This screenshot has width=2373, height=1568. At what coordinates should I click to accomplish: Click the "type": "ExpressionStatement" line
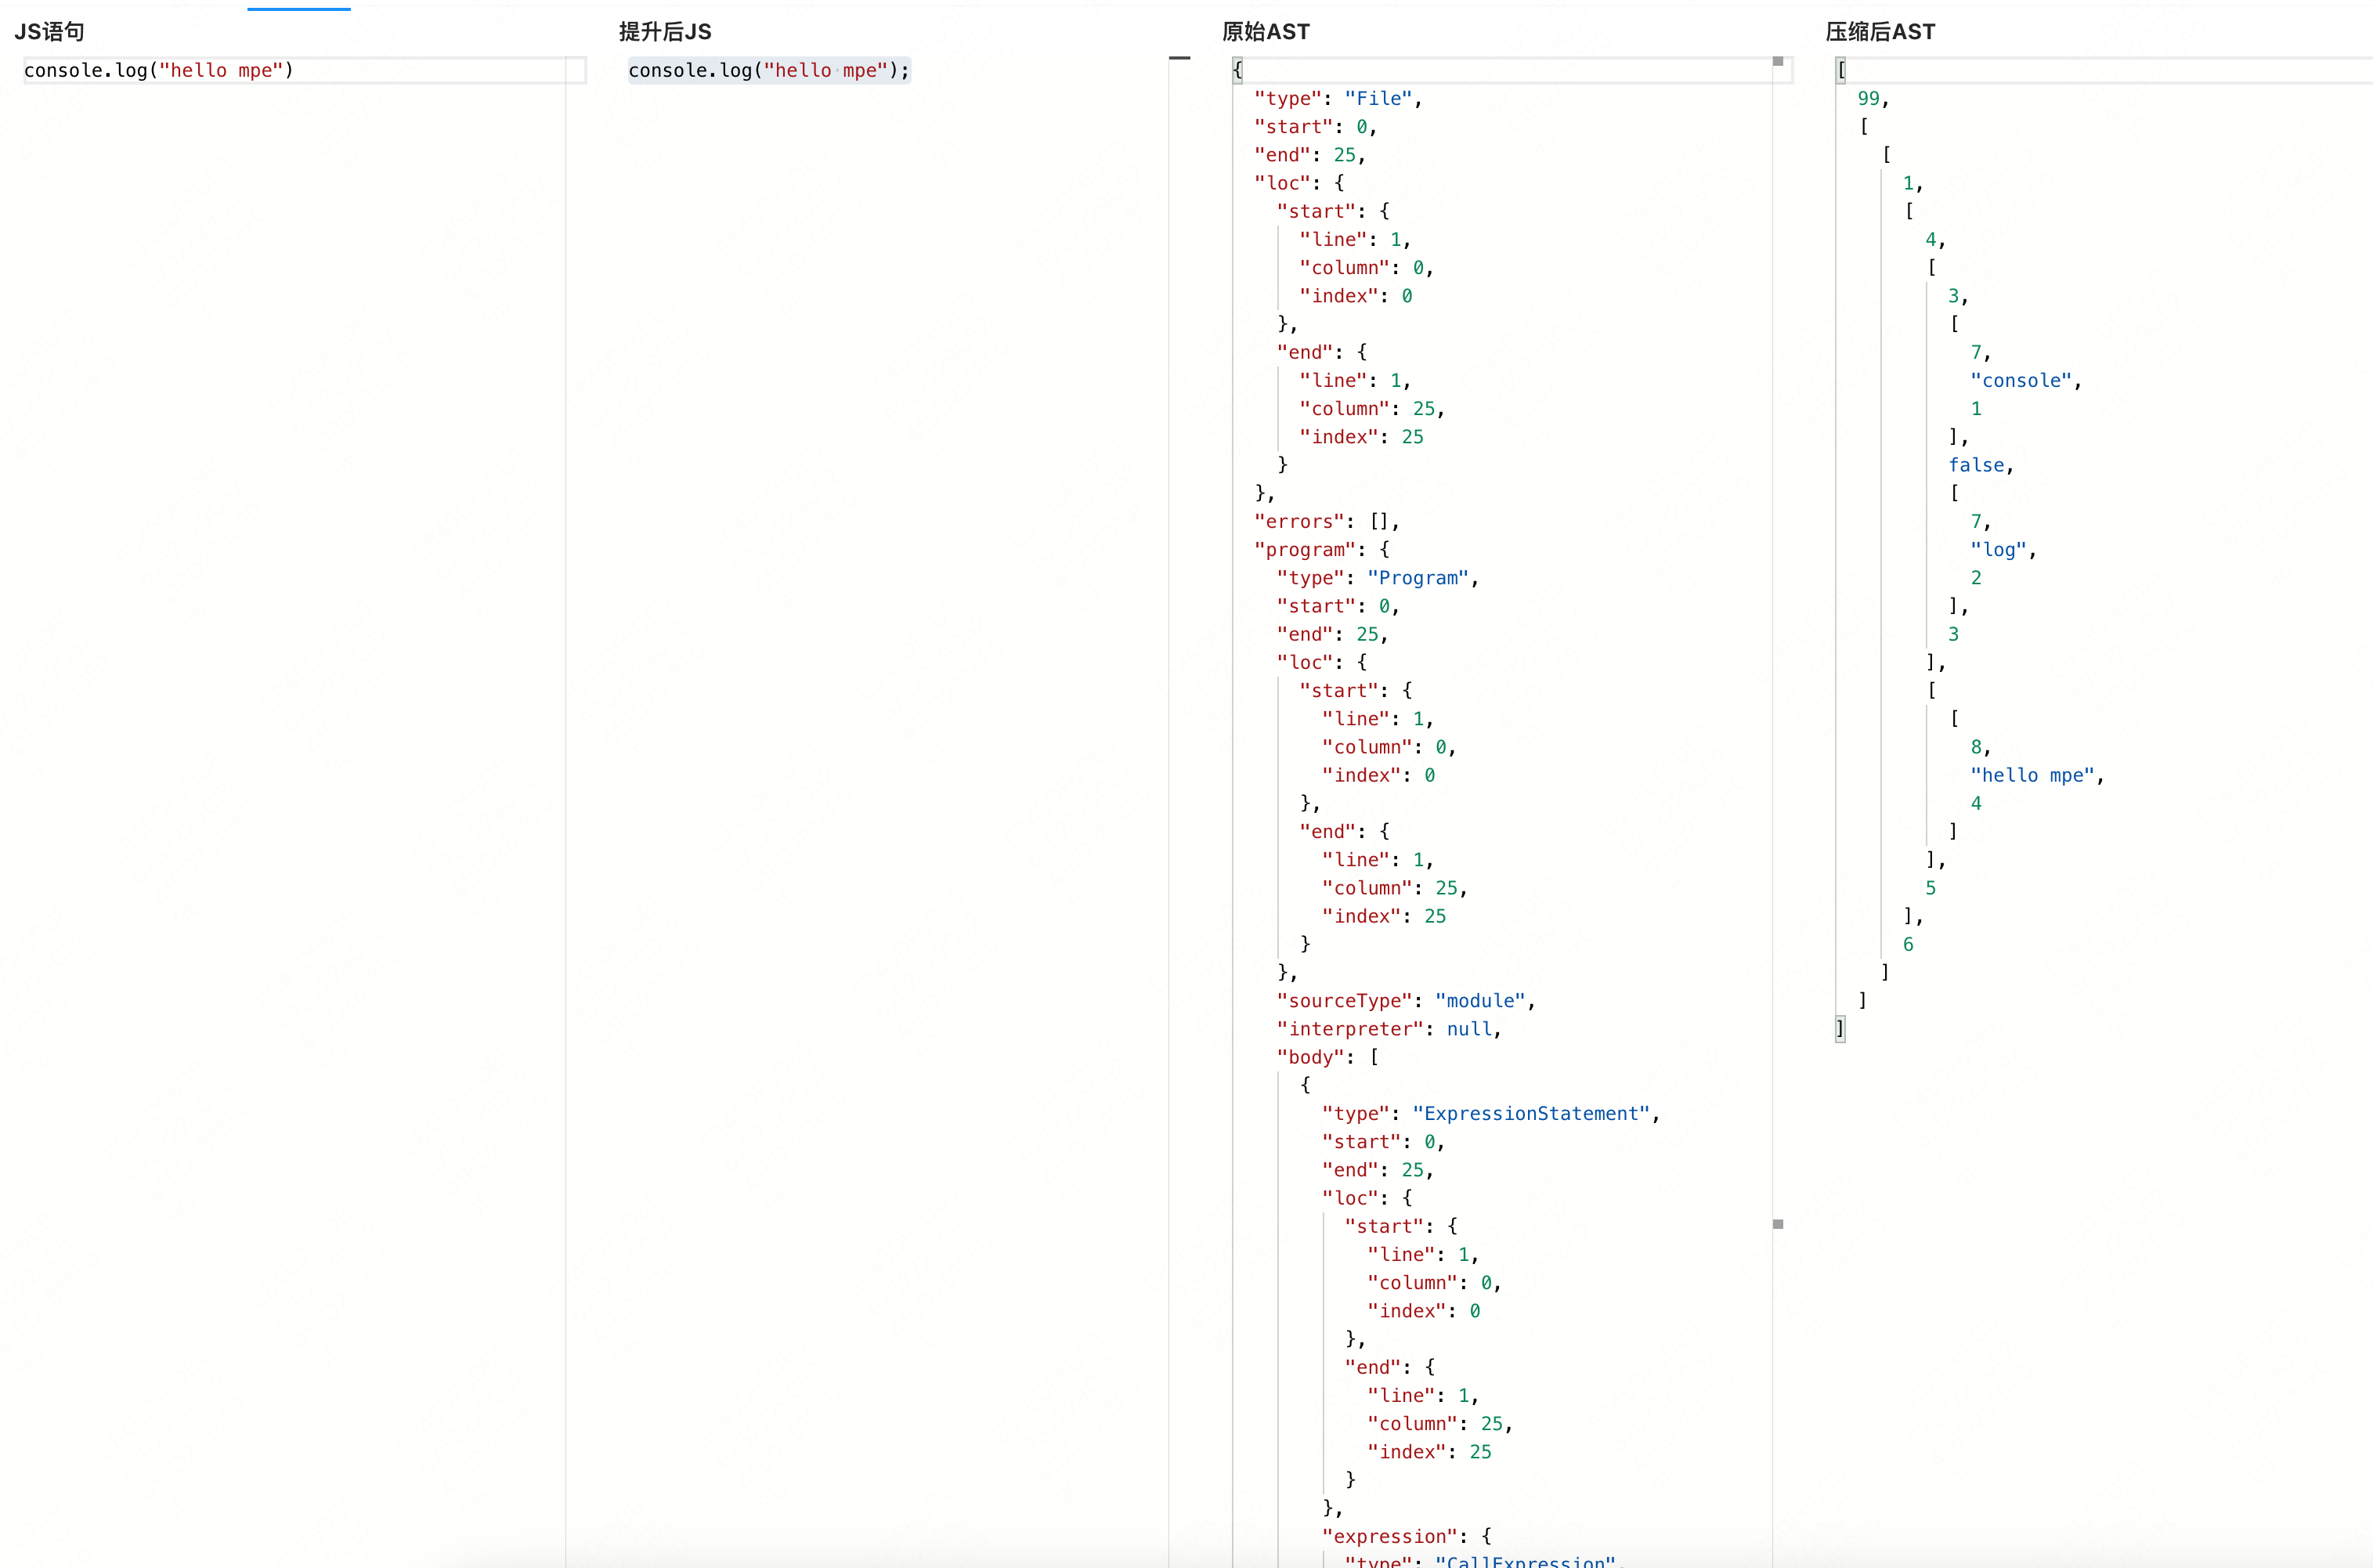1491,1113
